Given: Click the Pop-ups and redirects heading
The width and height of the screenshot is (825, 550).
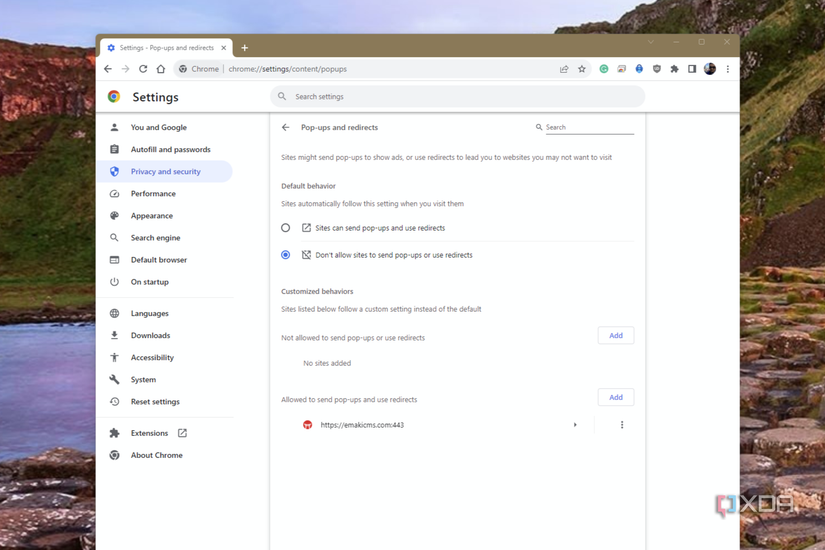Looking at the screenshot, I should [x=339, y=127].
